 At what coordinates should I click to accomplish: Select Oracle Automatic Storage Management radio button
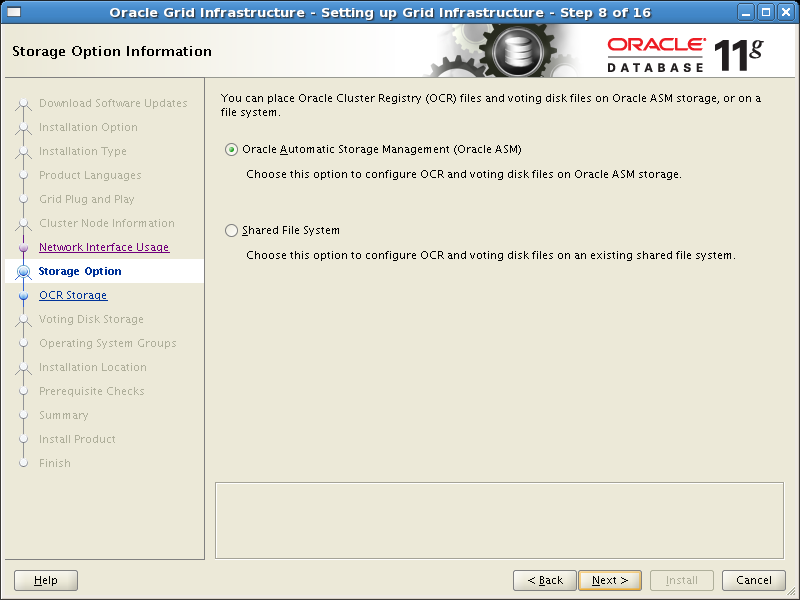[231, 149]
